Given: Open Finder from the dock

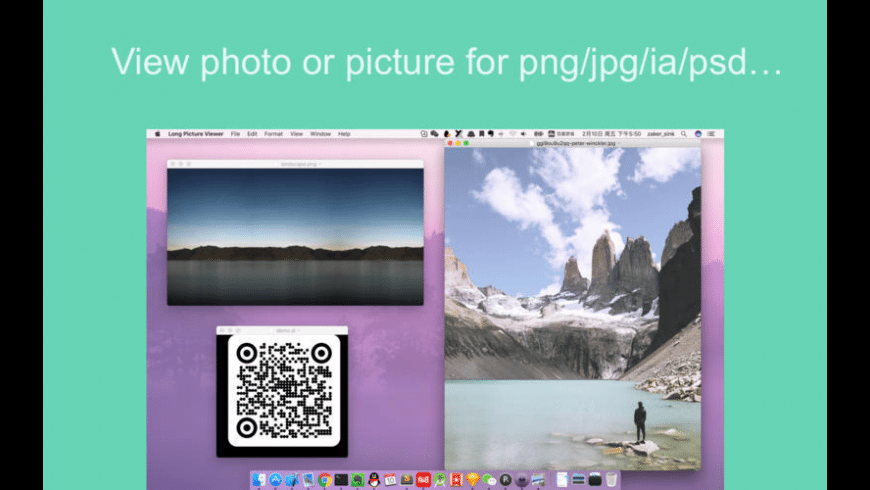Looking at the screenshot, I should pos(259,479).
